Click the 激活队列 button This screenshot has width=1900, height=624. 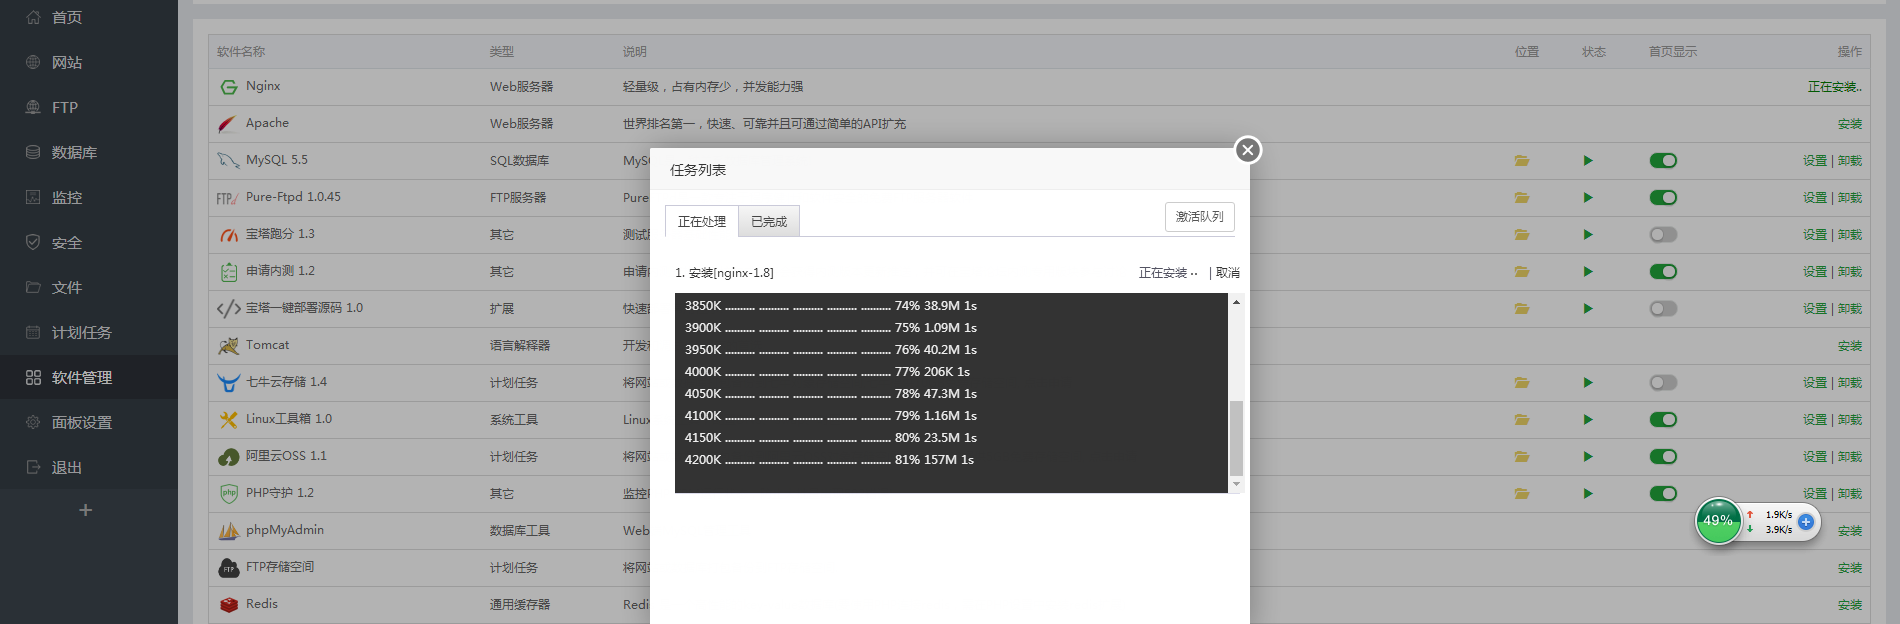click(x=1200, y=216)
